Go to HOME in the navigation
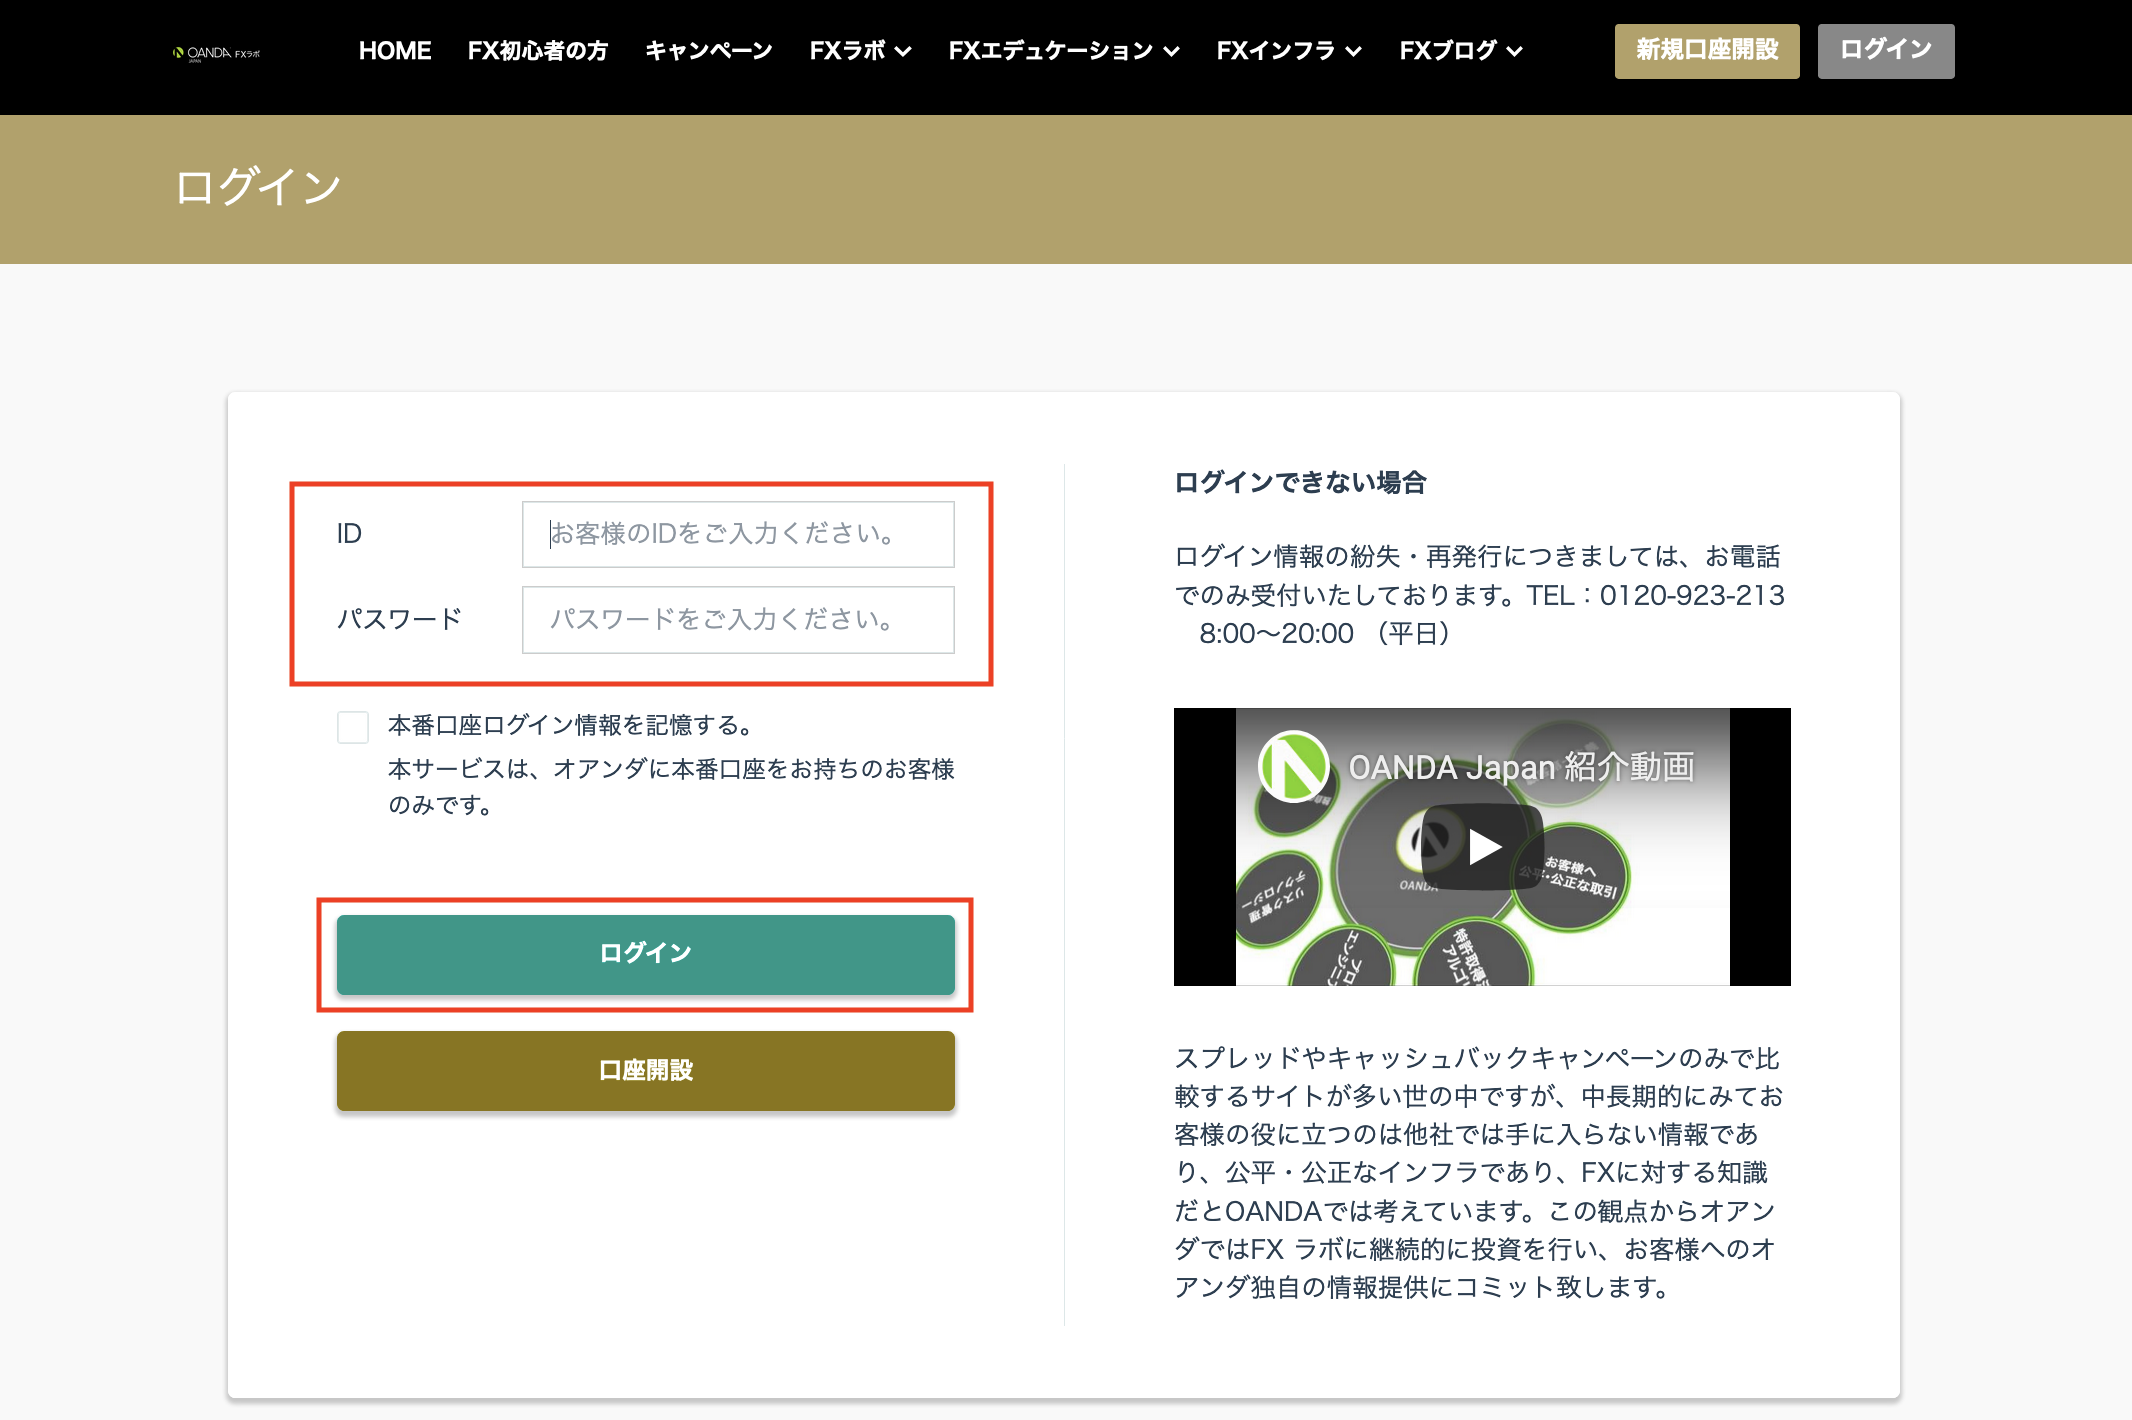The image size is (2132, 1420). point(395,51)
